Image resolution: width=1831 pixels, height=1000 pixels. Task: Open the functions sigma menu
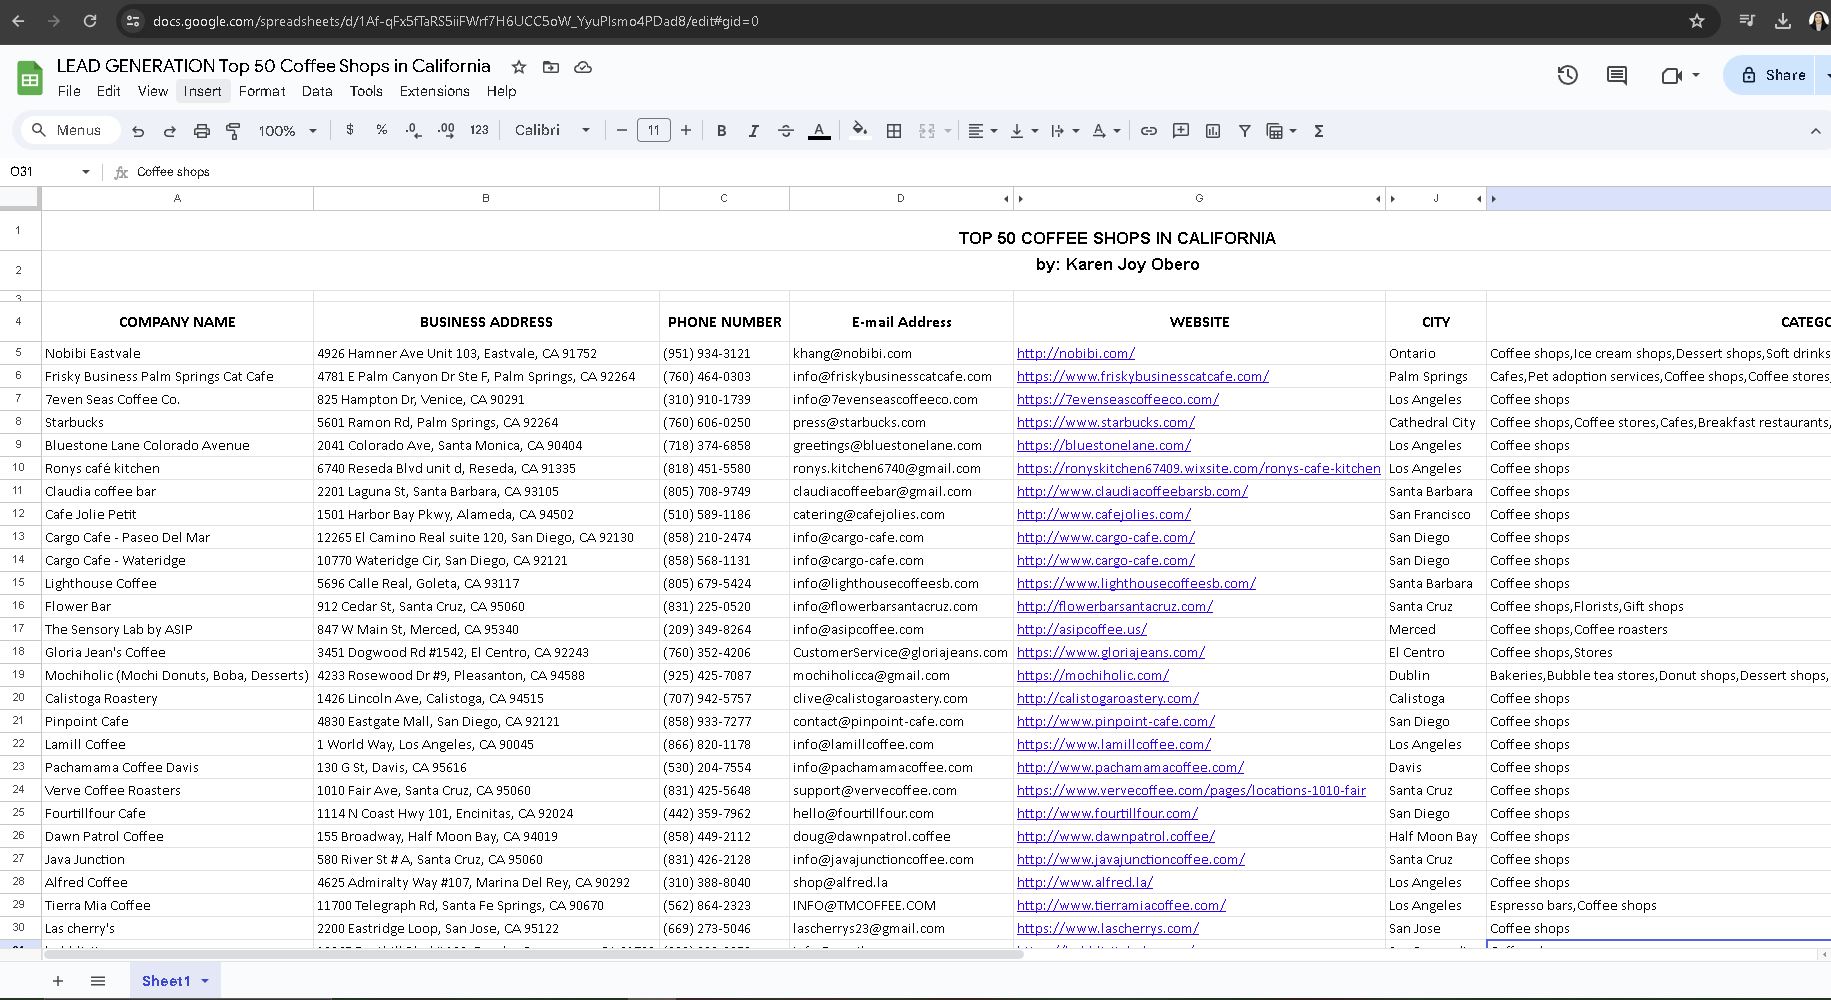[1318, 131]
